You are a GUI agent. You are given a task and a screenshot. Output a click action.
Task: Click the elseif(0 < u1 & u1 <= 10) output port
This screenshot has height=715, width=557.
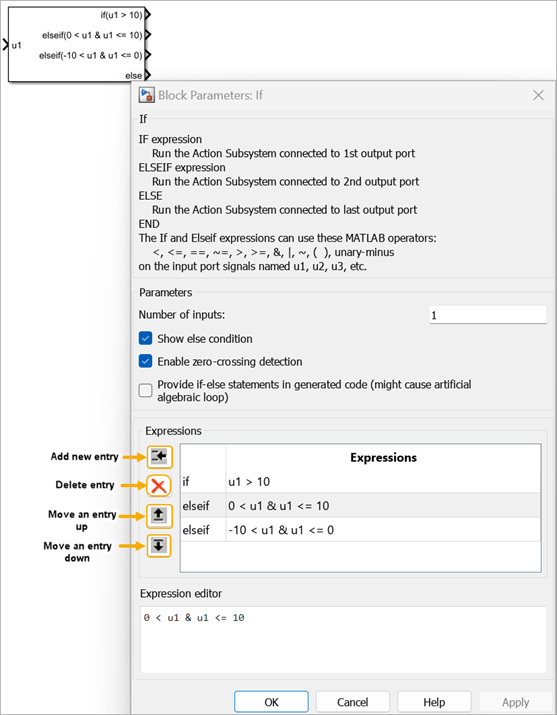(x=148, y=35)
